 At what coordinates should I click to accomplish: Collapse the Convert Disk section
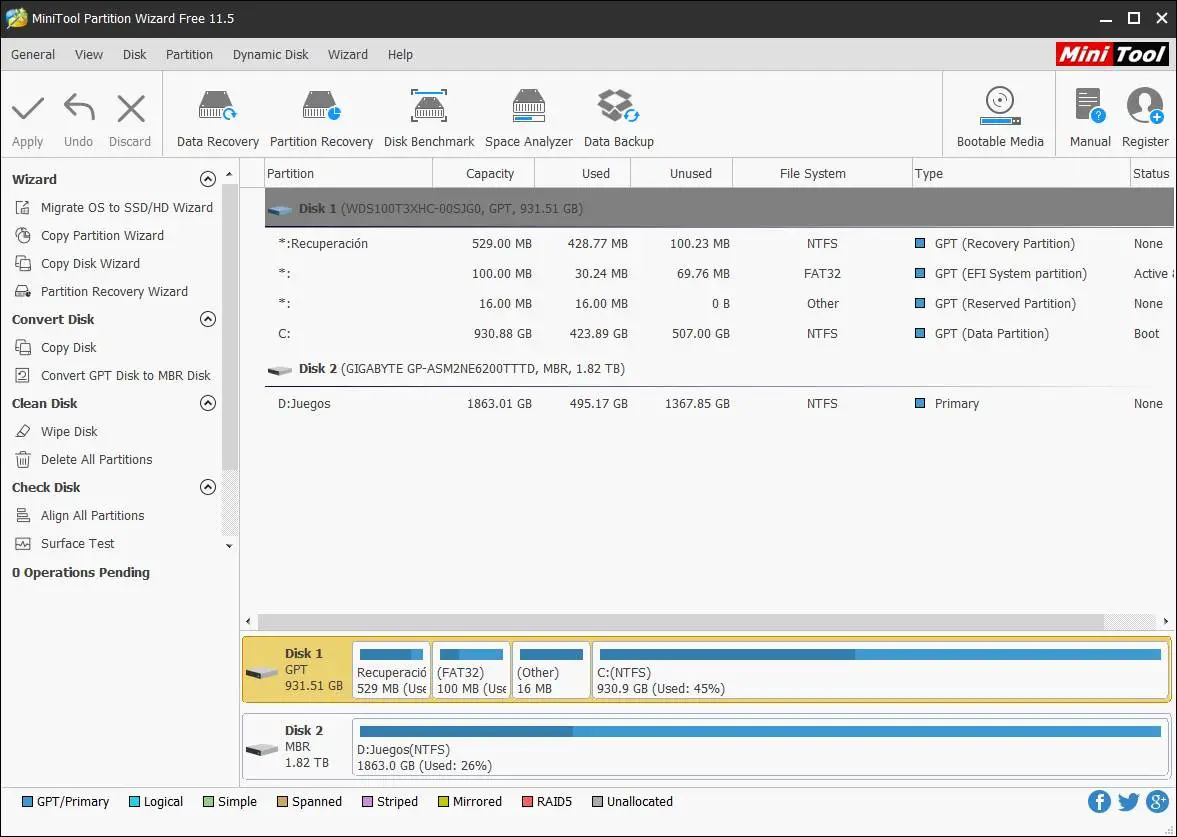(x=208, y=320)
